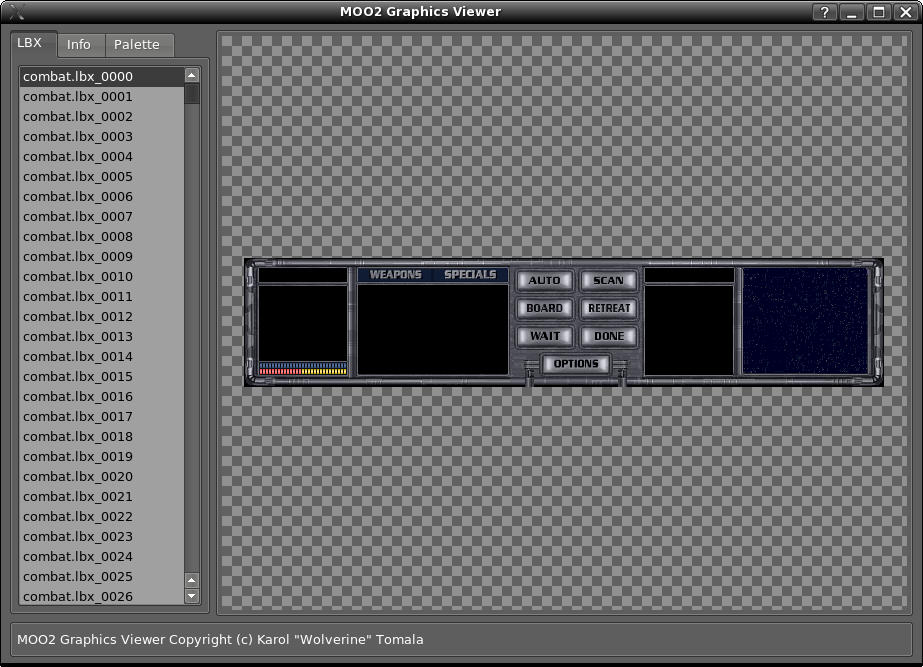Choose combat.lbx_0004 from the list
Viewport: 923px width, 667px height.
(102, 157)
